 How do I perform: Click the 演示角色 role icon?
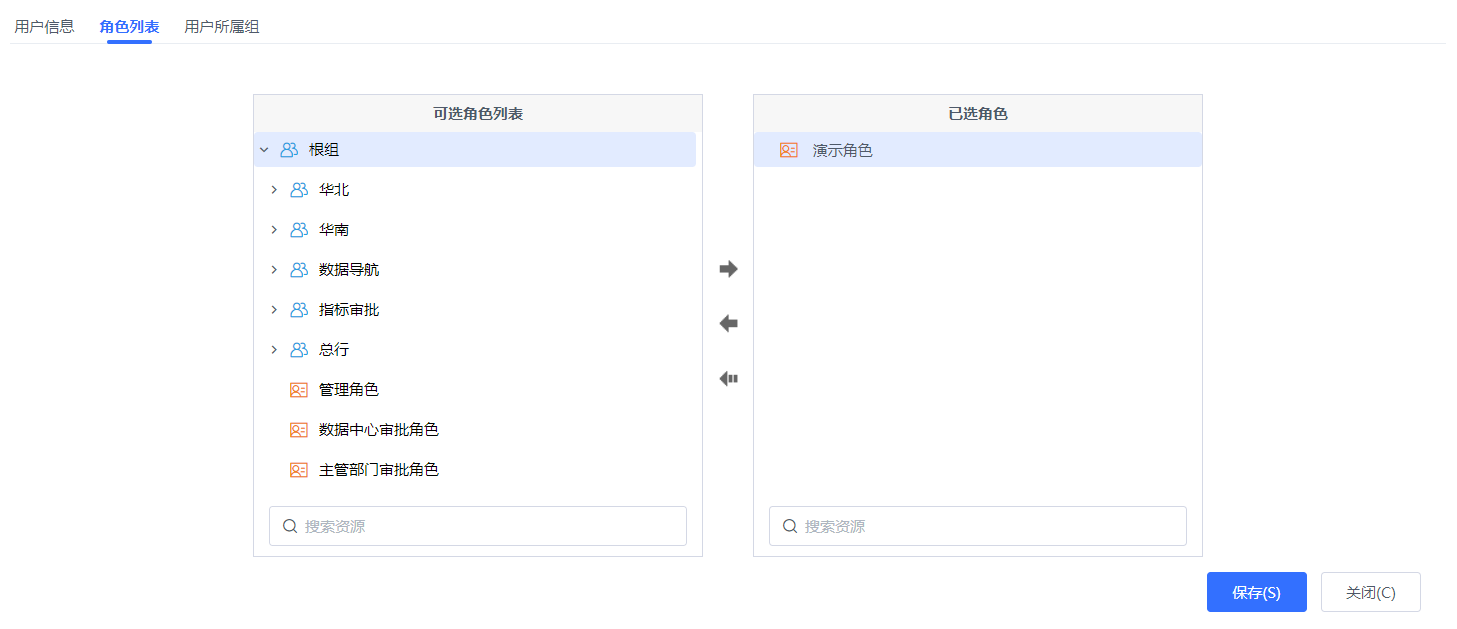point(789,150)
